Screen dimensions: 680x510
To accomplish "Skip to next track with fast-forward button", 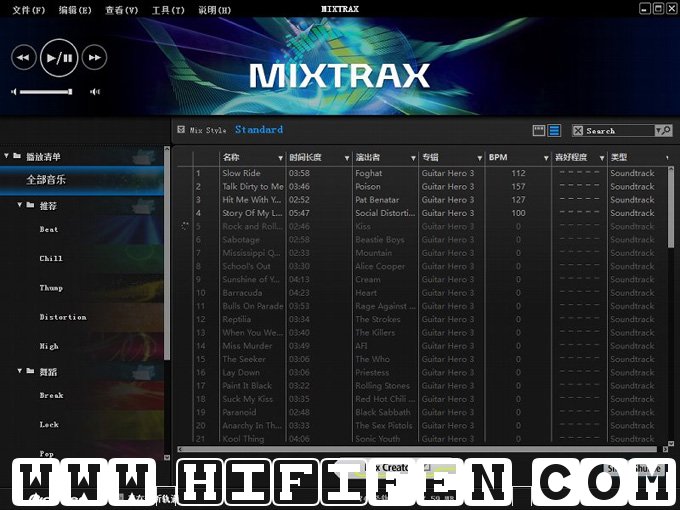I will 94,57.
